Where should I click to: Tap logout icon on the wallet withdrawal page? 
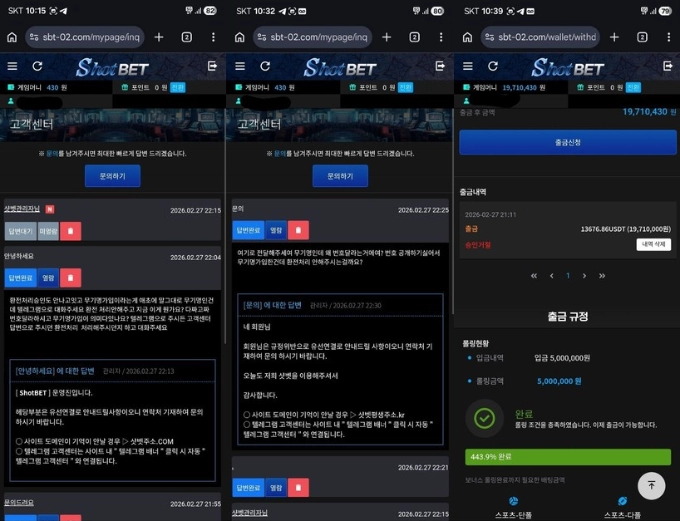(667, 66)
